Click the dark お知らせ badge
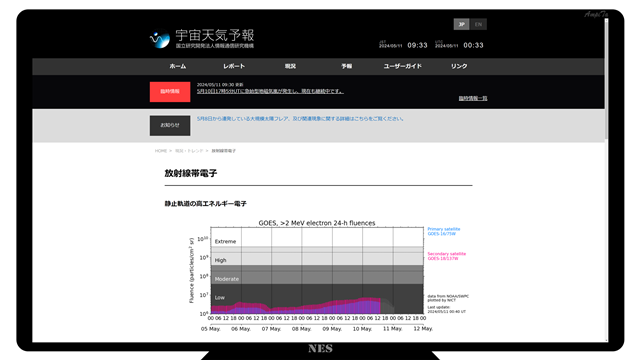This screenshot has height=360, width=640. (170, 125)
